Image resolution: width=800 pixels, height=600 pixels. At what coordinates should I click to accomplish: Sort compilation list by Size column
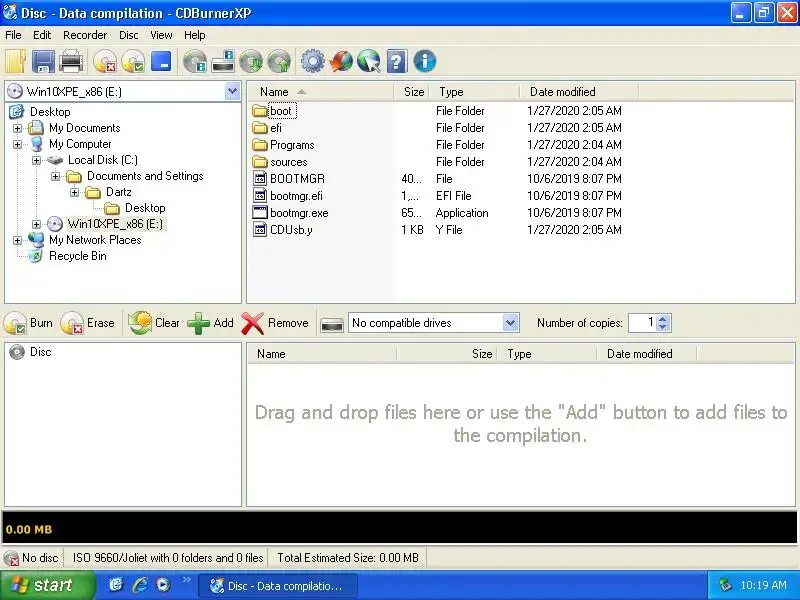pos(447,354)
